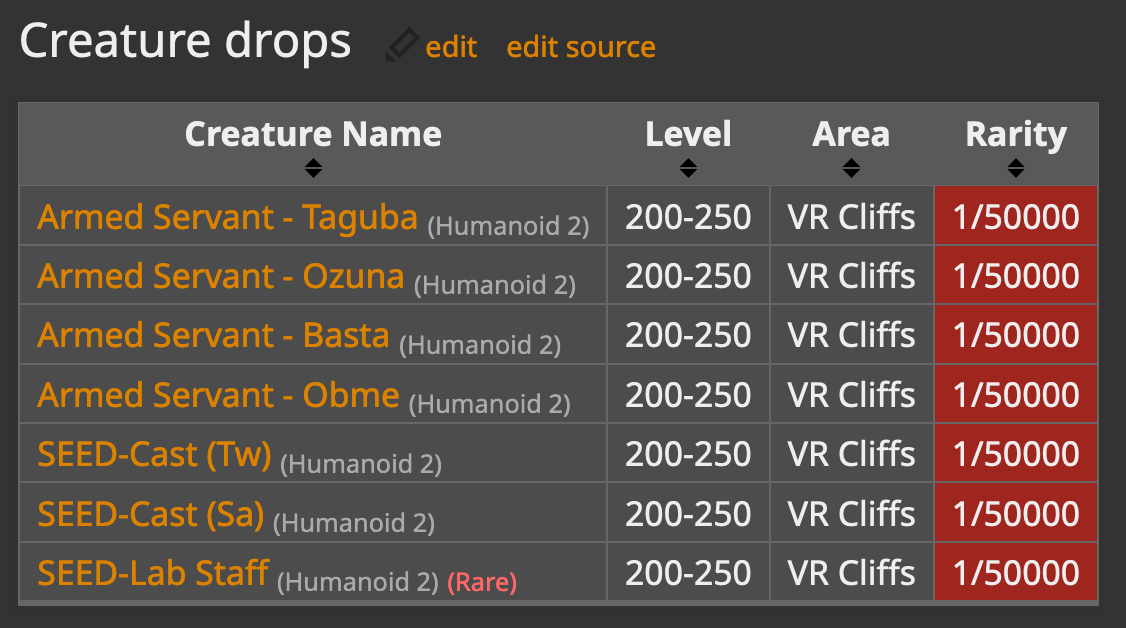The width and height of the screenshot is (1126, 628).
Task: Open SEED-Cast (Tw) creature page
Action: (154, 454)
